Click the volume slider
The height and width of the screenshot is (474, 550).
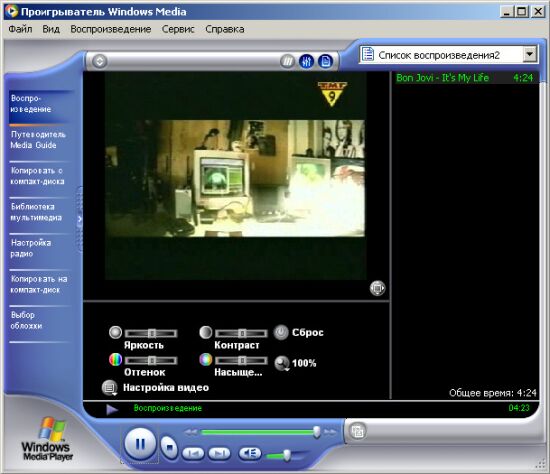pos(286,455)
